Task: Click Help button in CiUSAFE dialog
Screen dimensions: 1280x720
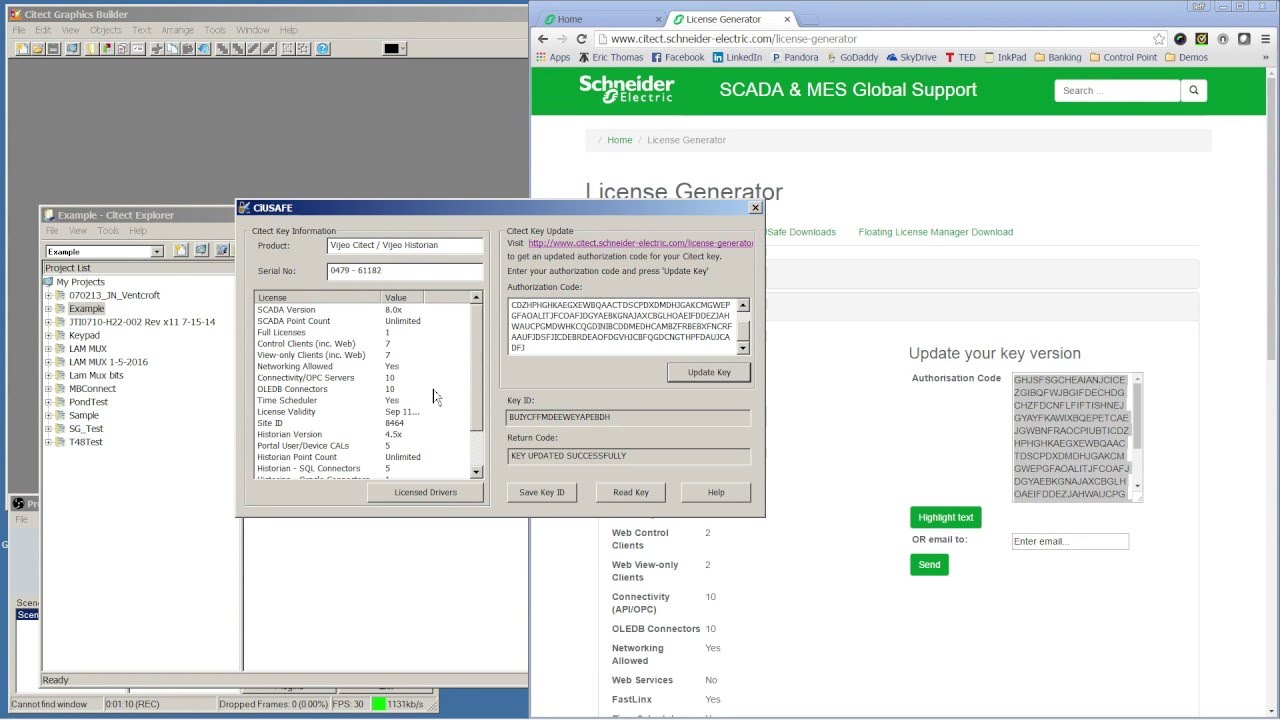Action: click(x=716, y=492)
